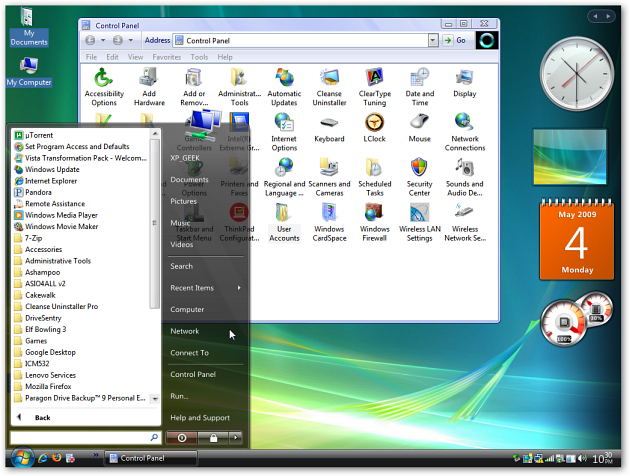This screenshot has width=630, height=476.
Task: Open Windows CardSpace icon
Action: pos(329,223)
